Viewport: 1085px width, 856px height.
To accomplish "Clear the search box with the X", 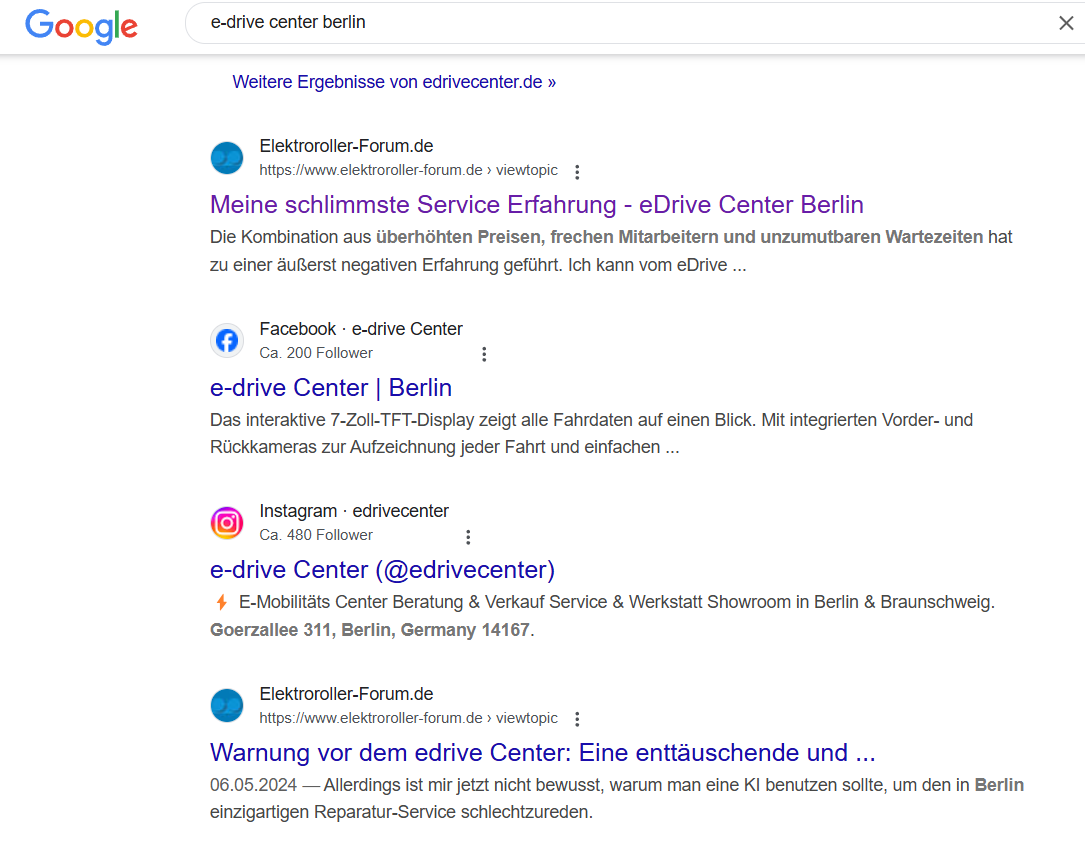I will [x=1066, y=23].
